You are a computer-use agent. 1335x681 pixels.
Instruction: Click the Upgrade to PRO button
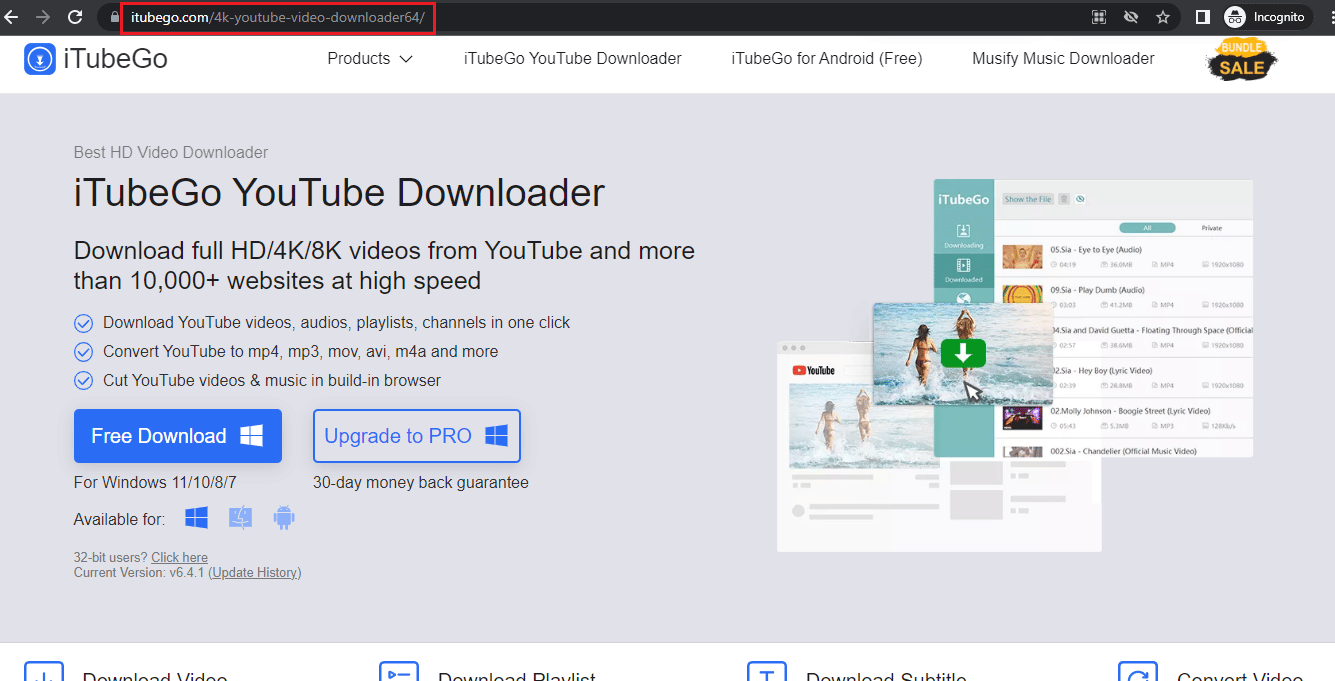tap(417, 436)
